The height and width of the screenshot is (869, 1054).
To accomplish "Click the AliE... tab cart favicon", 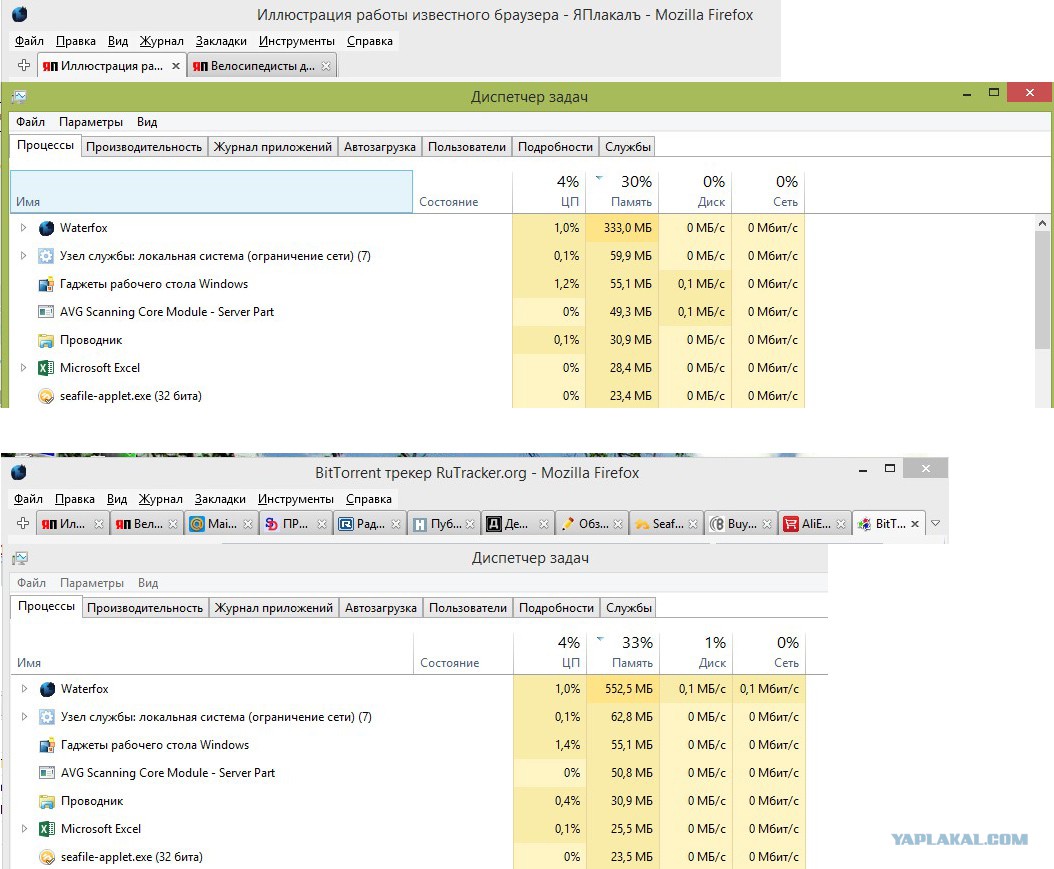I will point(790,524).
